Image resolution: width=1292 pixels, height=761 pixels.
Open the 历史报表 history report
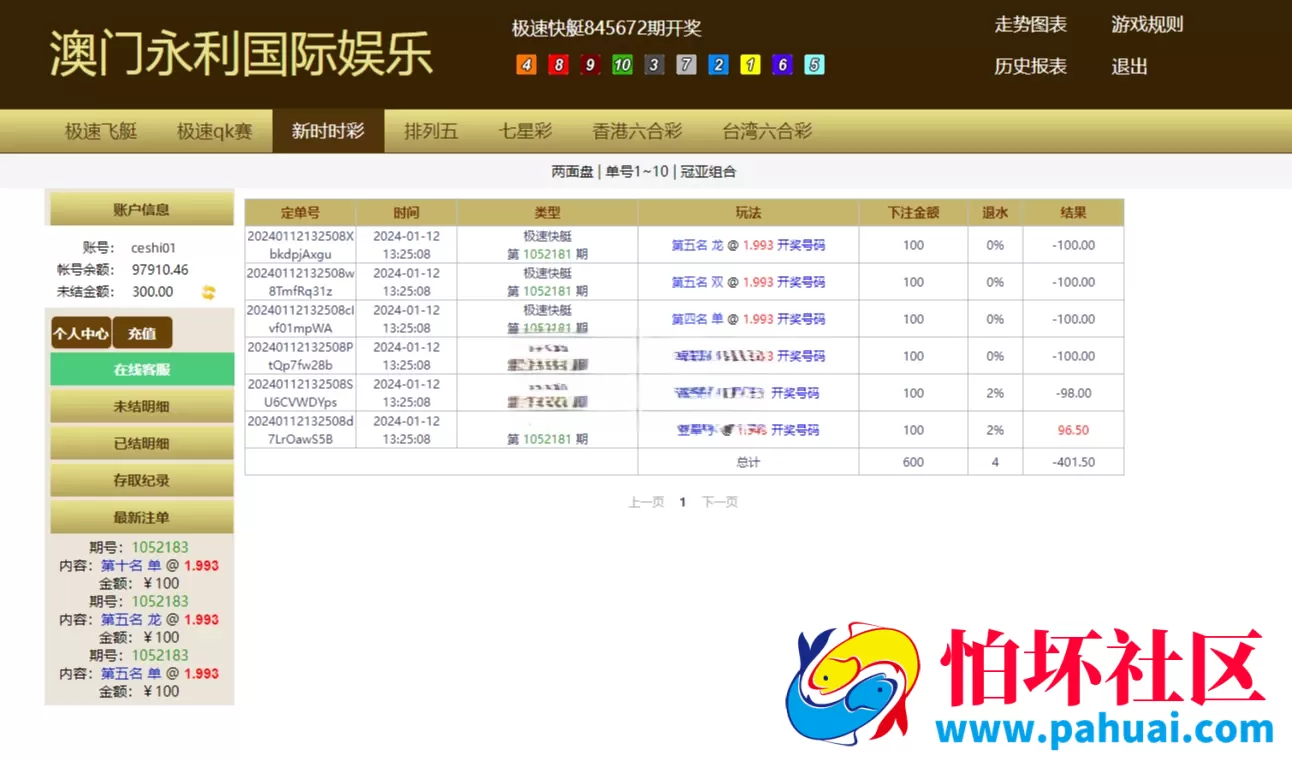(x=1030, y=66)
